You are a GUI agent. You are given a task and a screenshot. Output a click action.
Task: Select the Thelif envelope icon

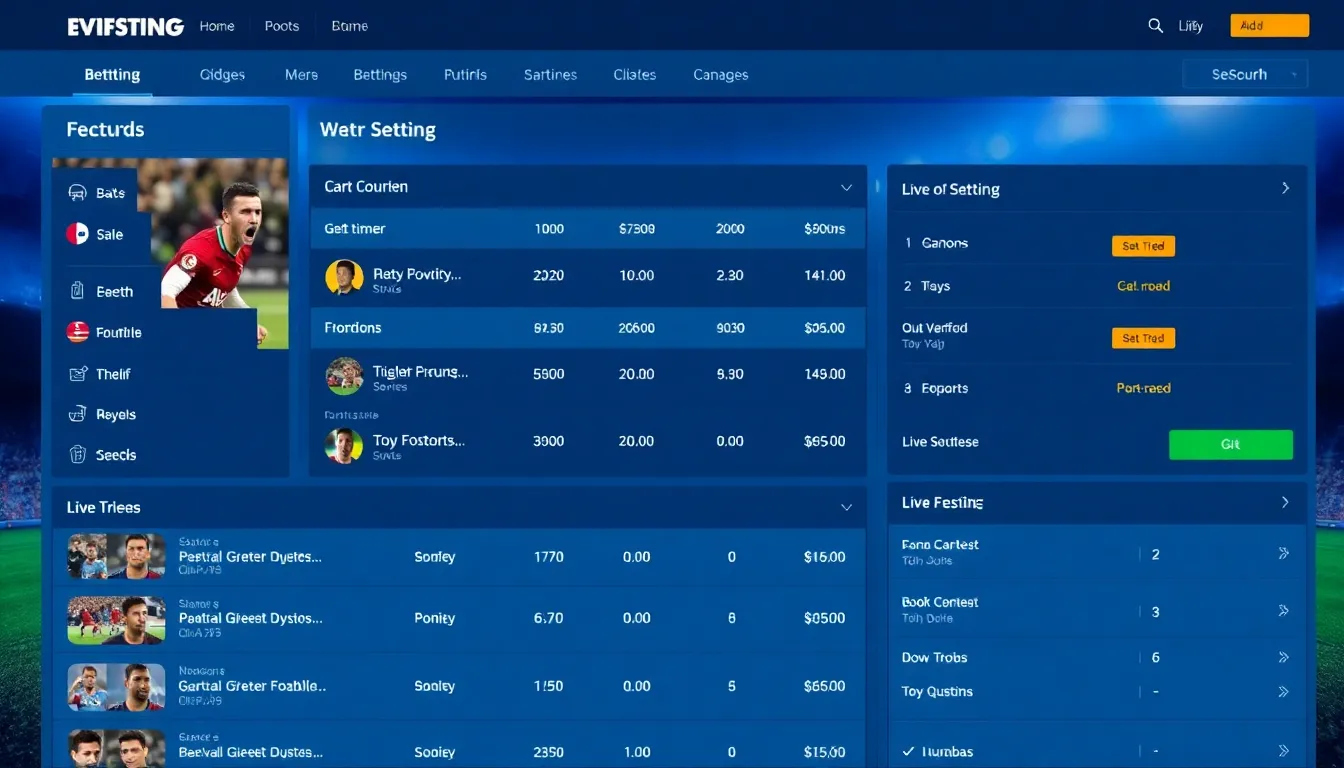[x=78, y=373]
